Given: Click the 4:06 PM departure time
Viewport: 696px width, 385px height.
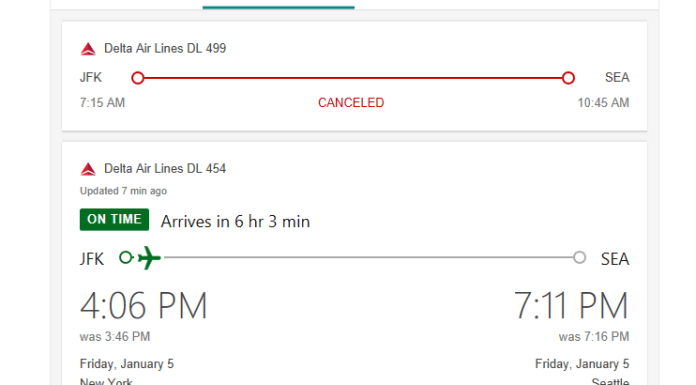Looking at the screenshot, I should click(143, 306).
